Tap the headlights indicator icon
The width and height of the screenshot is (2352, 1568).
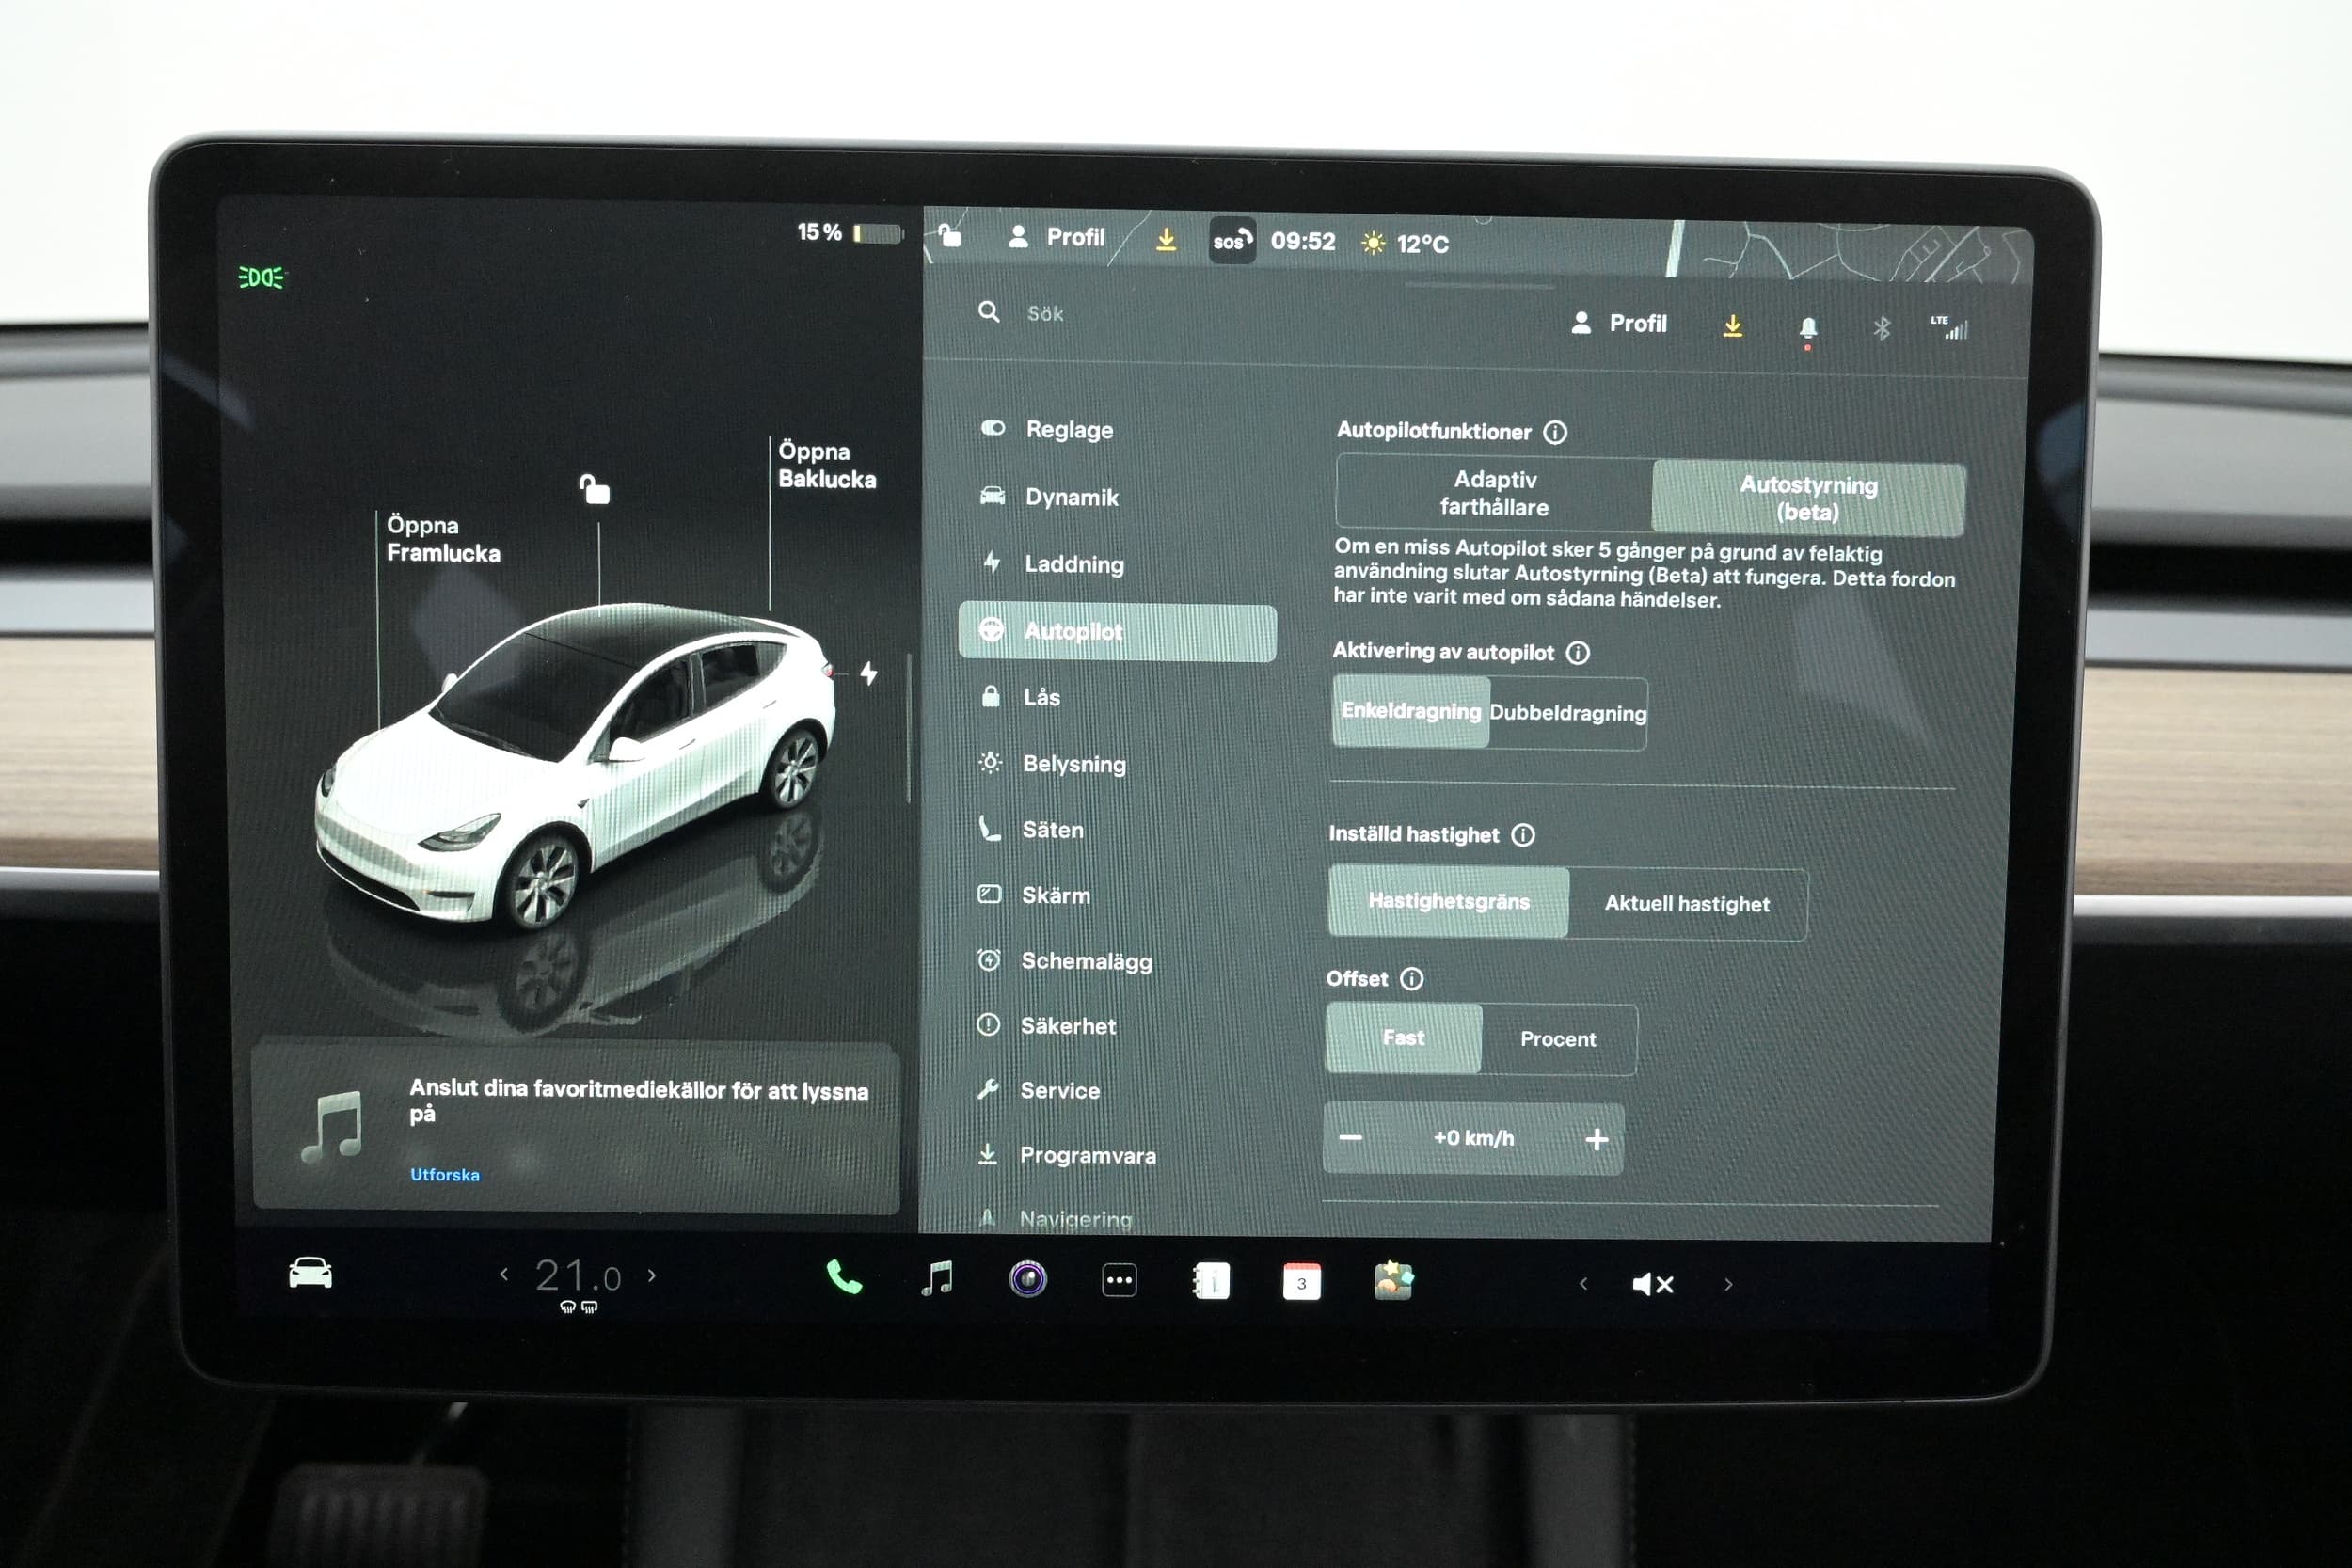(261, 277)
